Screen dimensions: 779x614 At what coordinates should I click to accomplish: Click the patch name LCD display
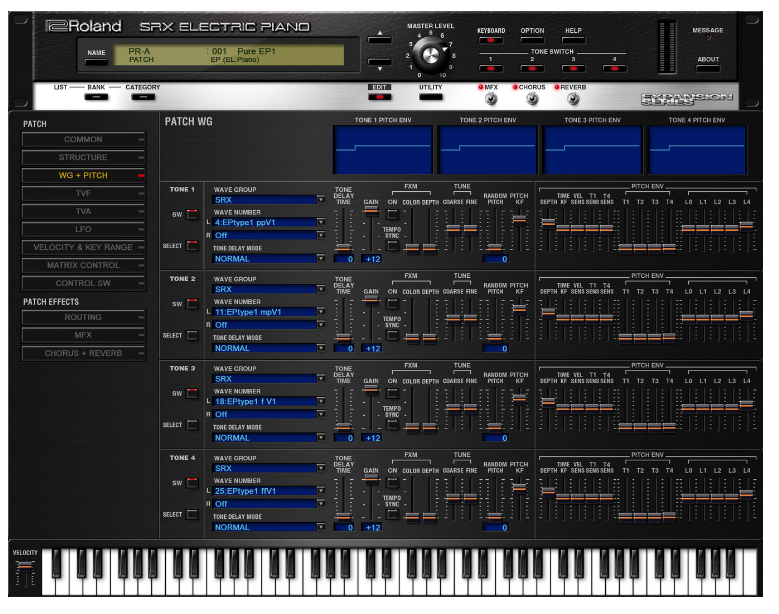pos(229,55)
